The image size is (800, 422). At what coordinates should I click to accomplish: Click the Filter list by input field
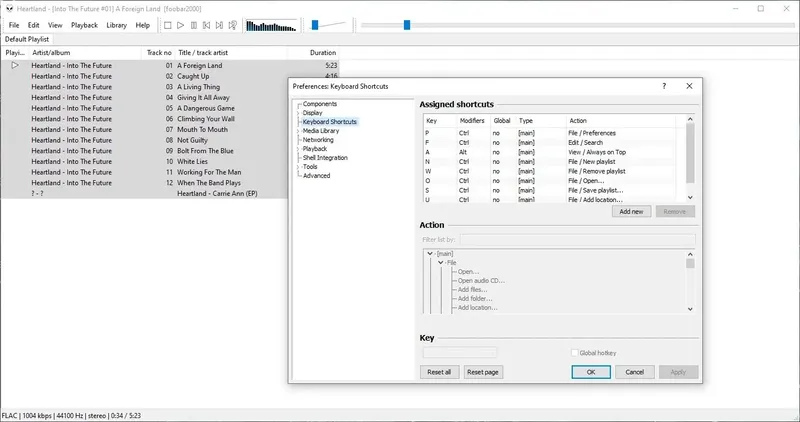[577, 239]
